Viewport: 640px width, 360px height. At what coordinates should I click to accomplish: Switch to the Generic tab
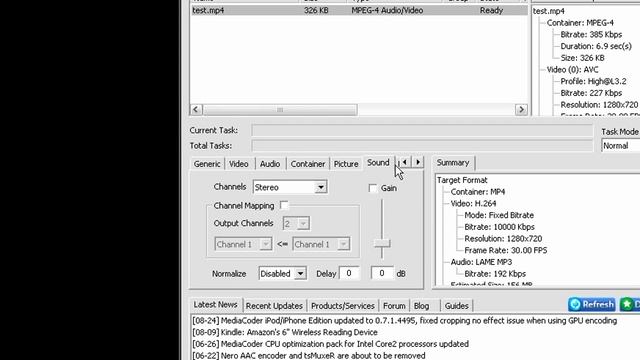(x=207, y=164)
